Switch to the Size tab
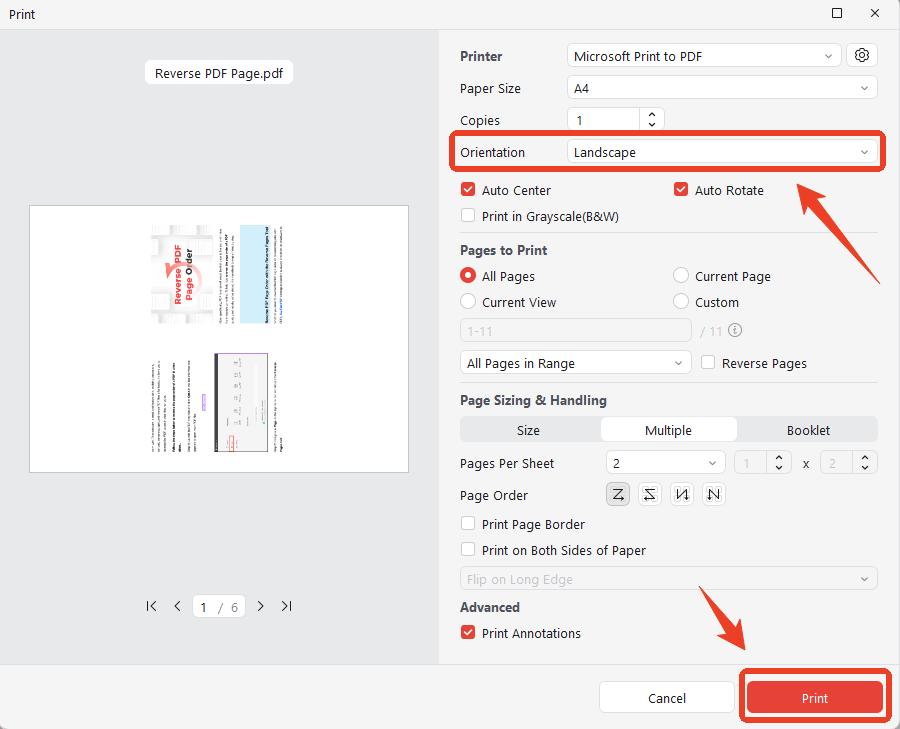The width and height of the screenshot is (900, 729). (x=529, y=430)
